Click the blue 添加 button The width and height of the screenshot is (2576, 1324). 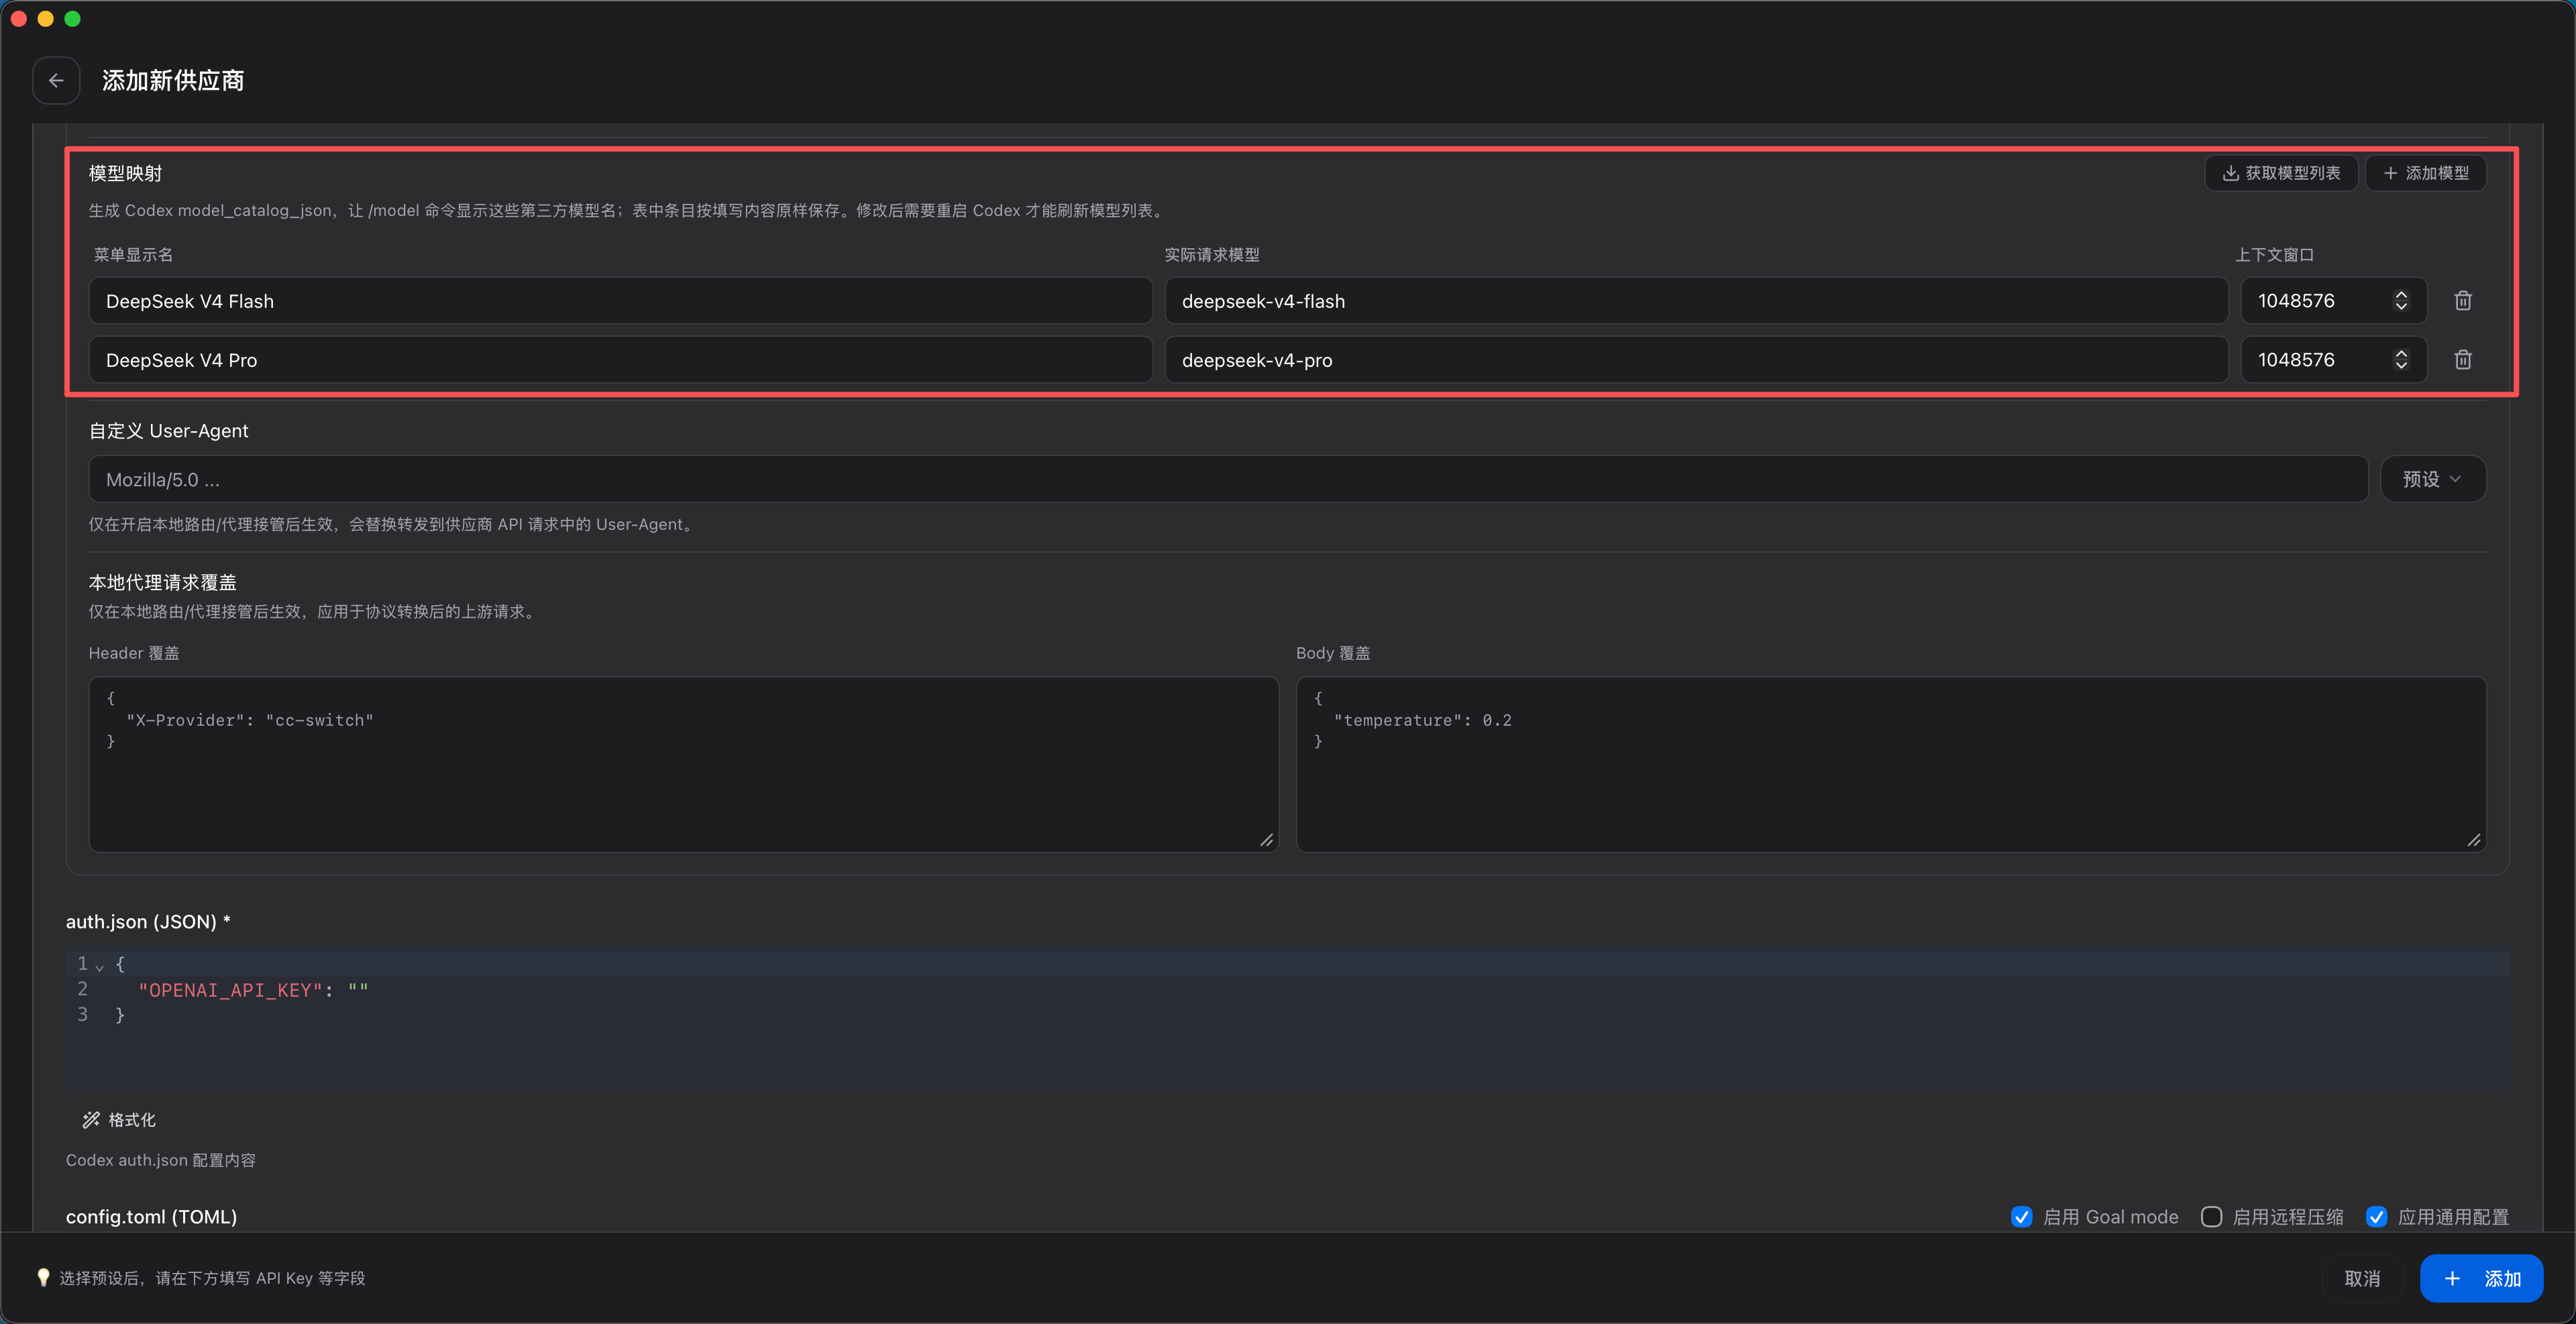2481,1279
